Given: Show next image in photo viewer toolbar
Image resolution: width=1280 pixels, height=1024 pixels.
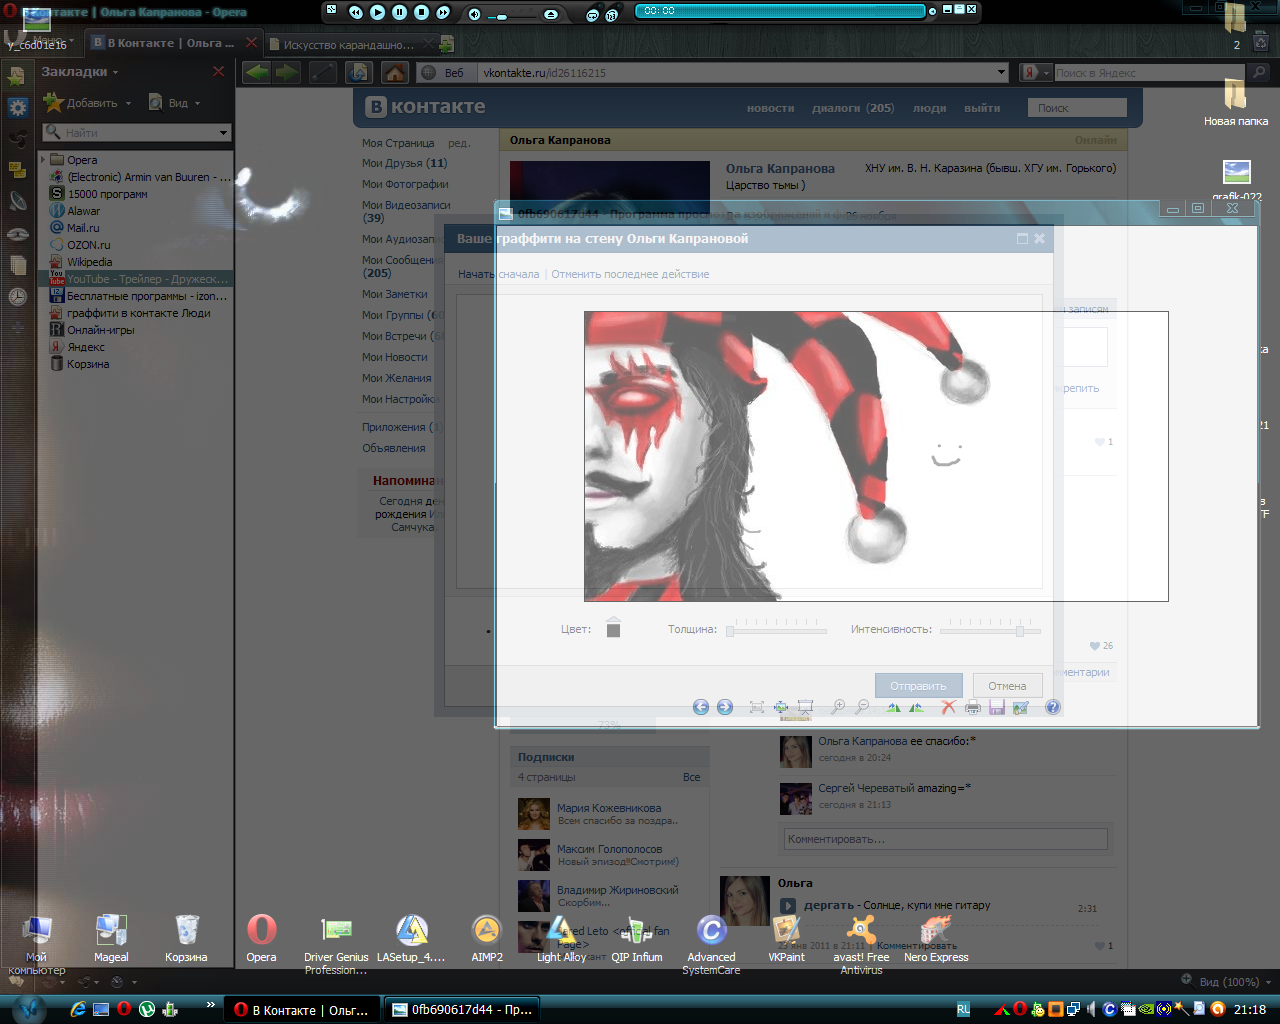Looking at the screenshot, I should tap(725, 707).
